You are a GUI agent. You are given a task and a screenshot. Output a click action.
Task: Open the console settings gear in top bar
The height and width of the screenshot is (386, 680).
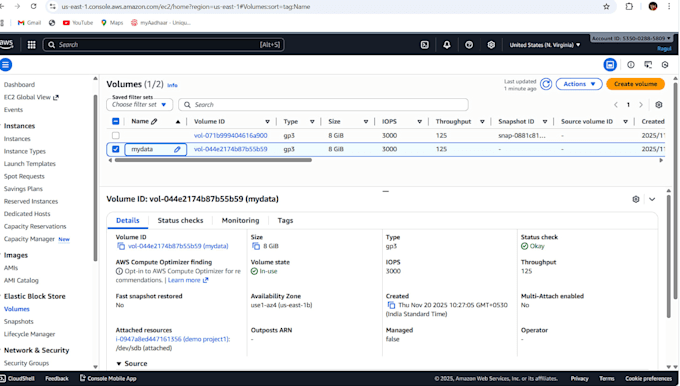[x=491, y=45]
